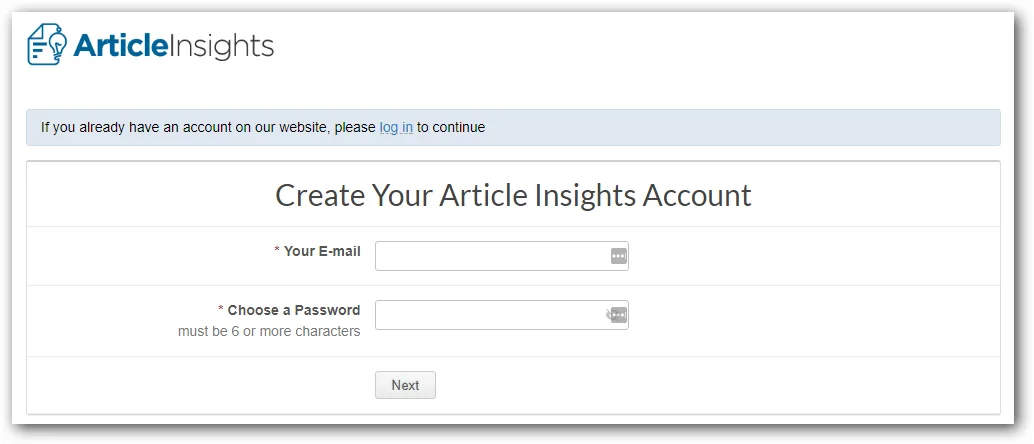The image size is (1034, 444).
Task: Open password manager icon in Password field
Action: pyautogui.click(x=620, y=315)
